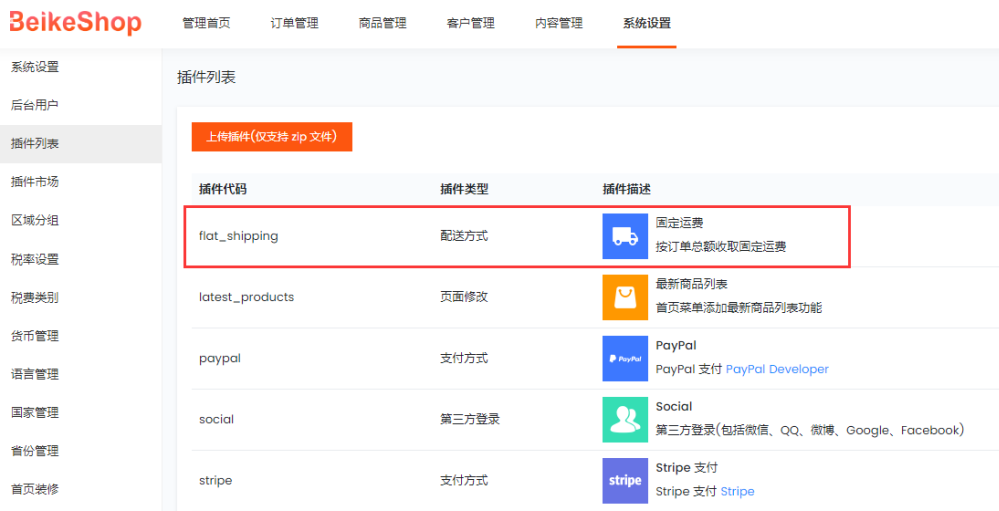
Task: Click the Social plugin users icon
Action: click(x=625, y=419)
